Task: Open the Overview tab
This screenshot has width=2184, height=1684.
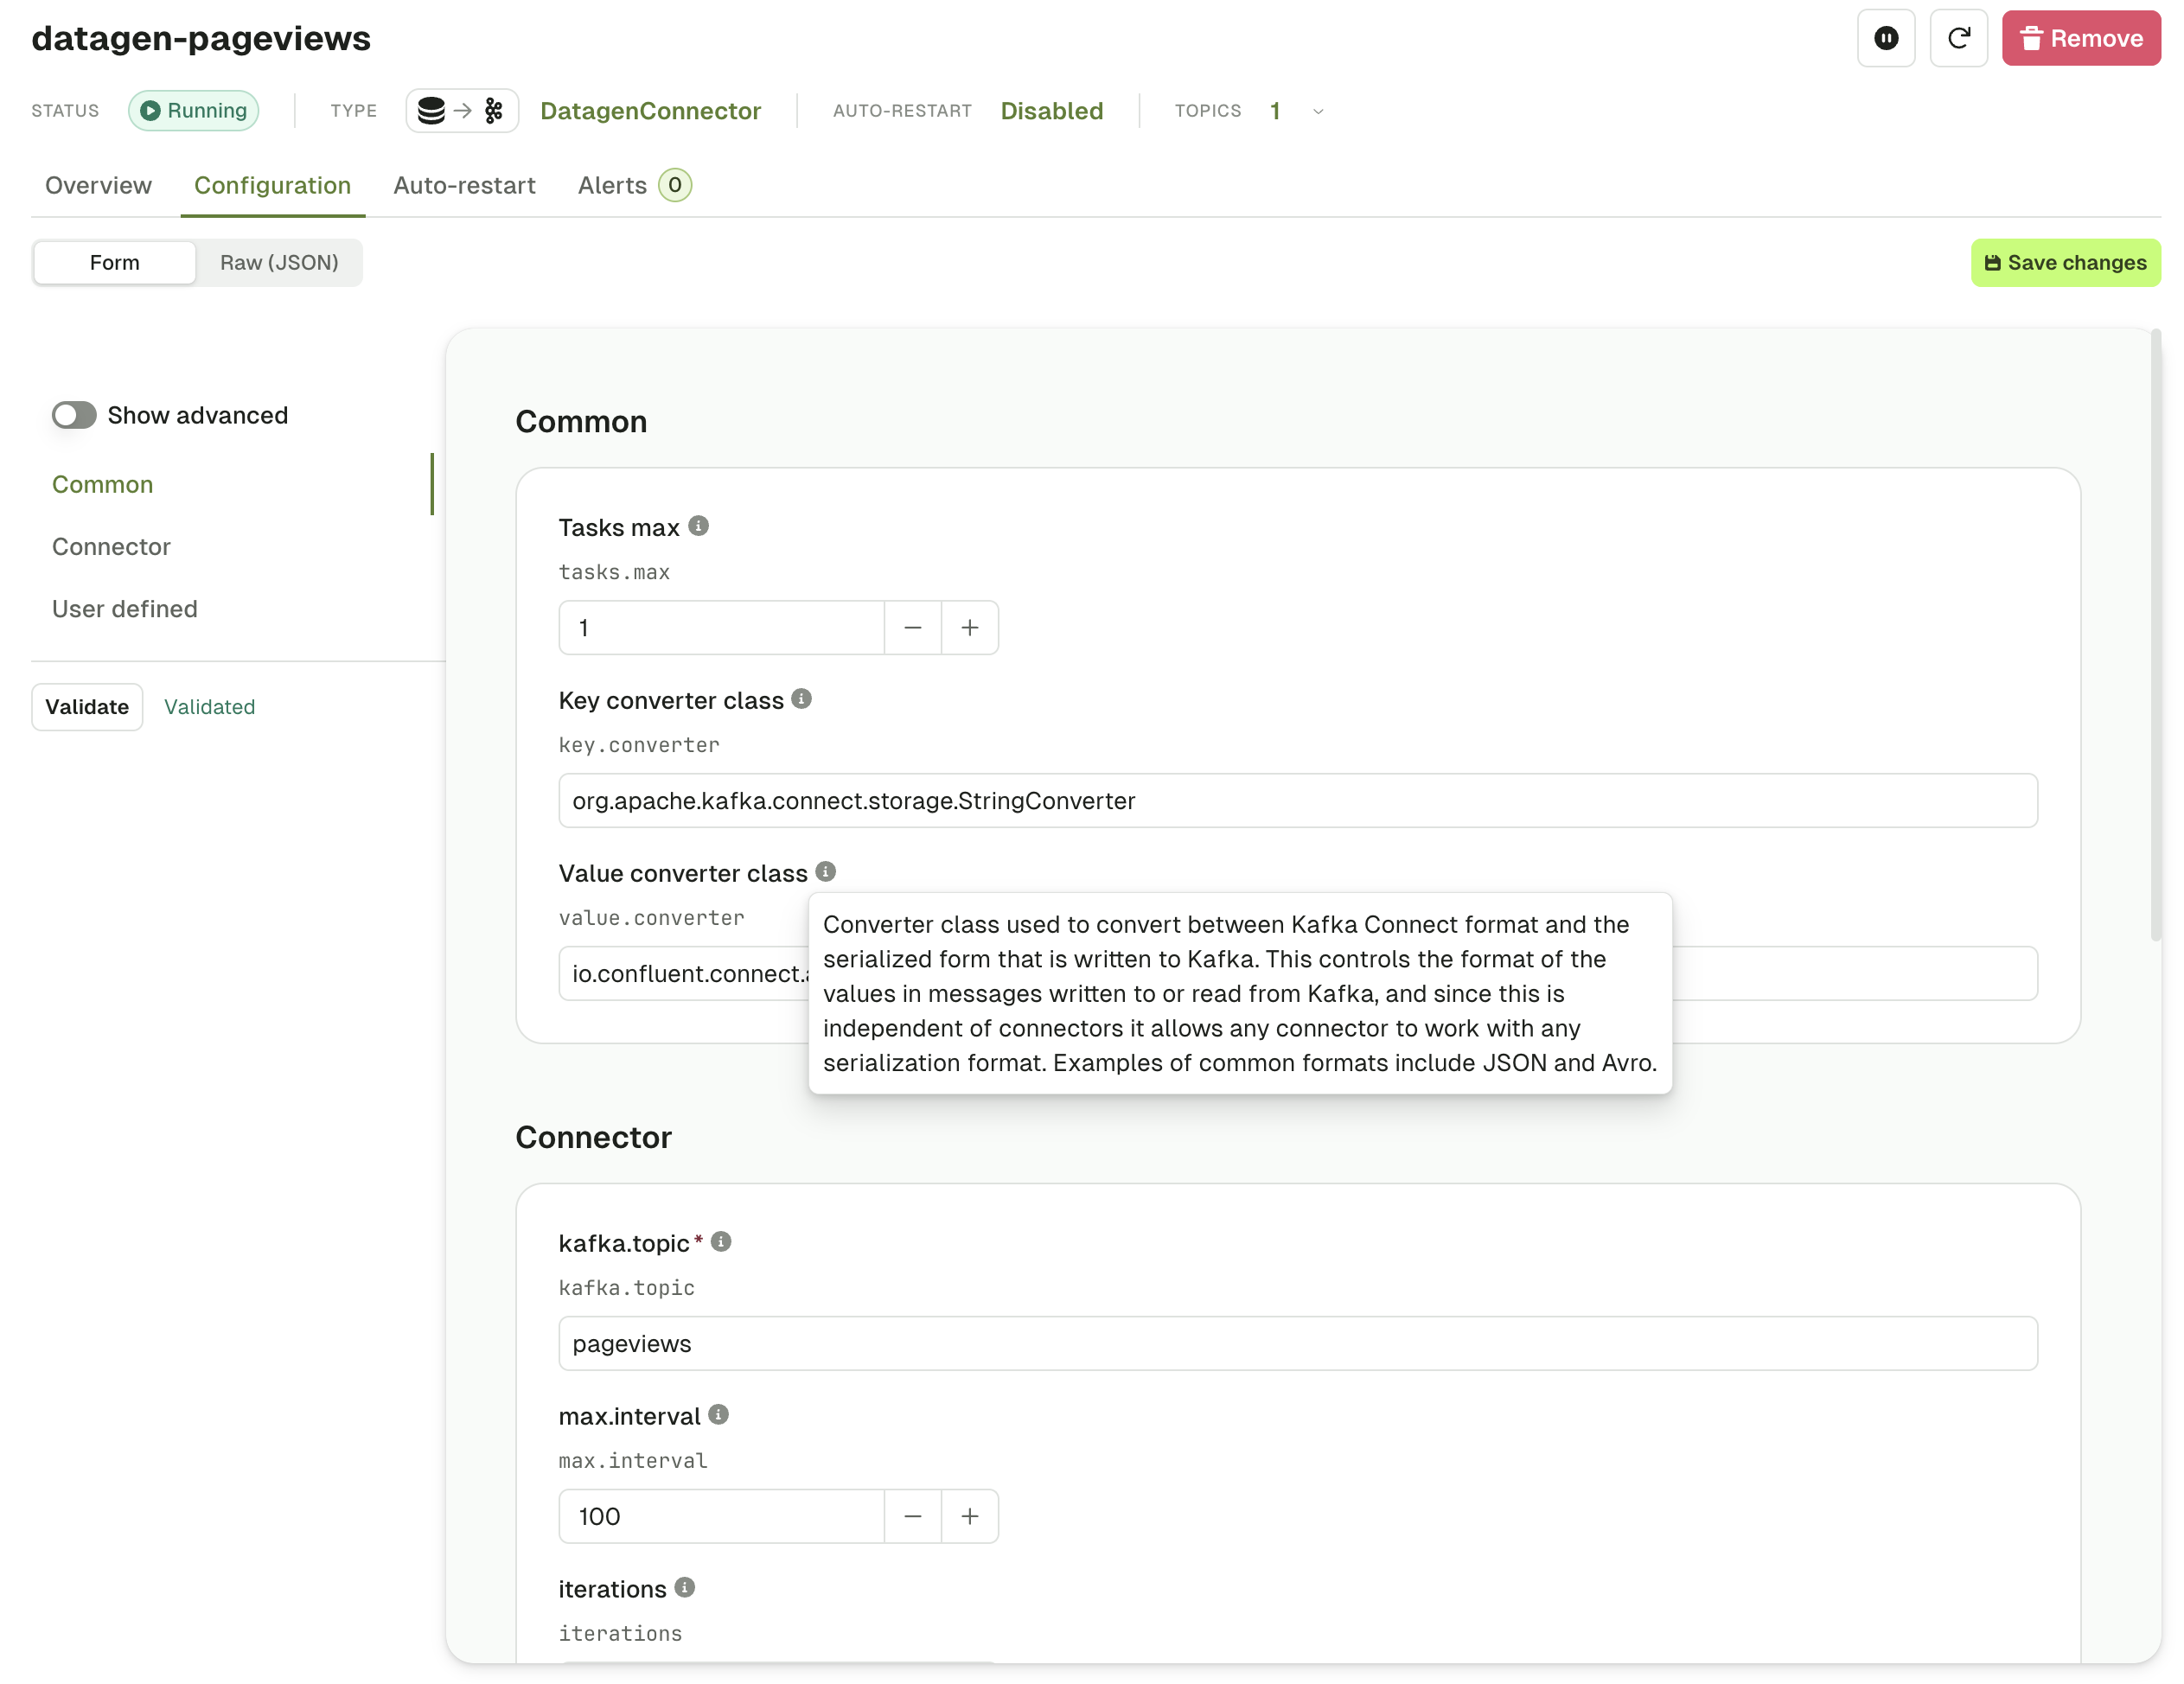Action: 98,185
